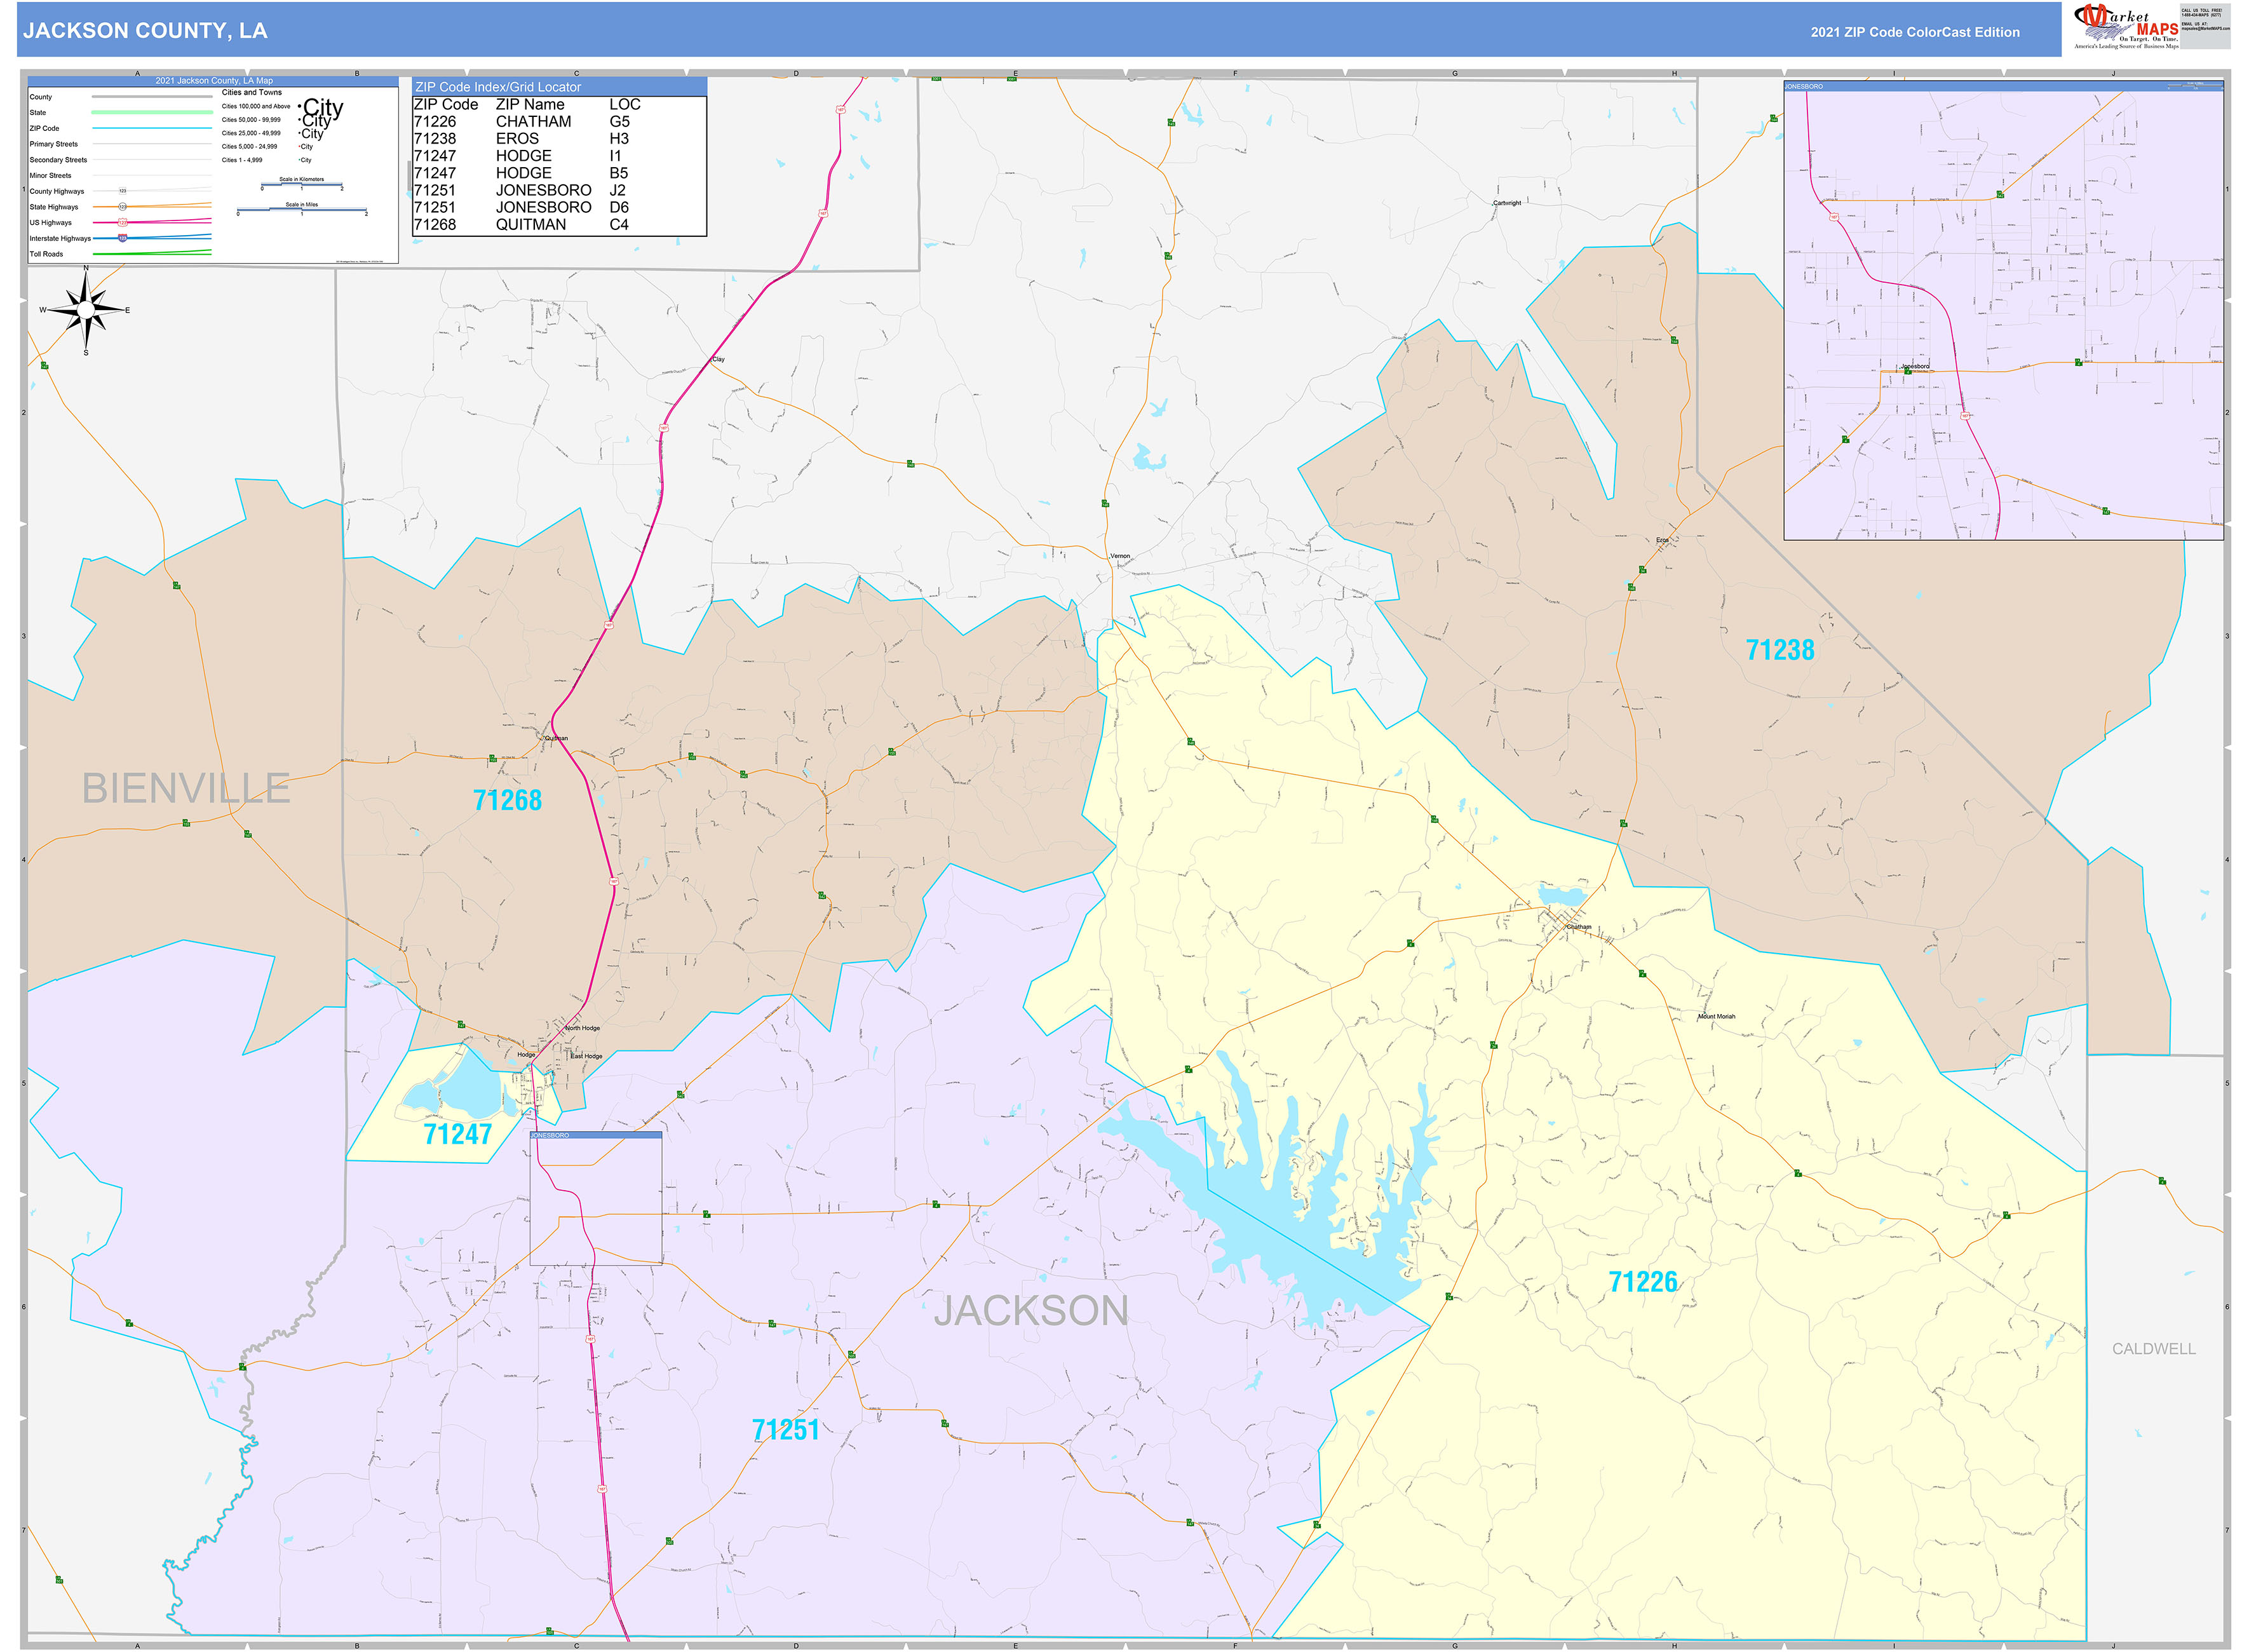Switch to the 2021 Jackson County, LA Map panel
Image resolution: width=2242 pixels, height=1652 pixels.
pyautogui.click(x=214, y=80)
